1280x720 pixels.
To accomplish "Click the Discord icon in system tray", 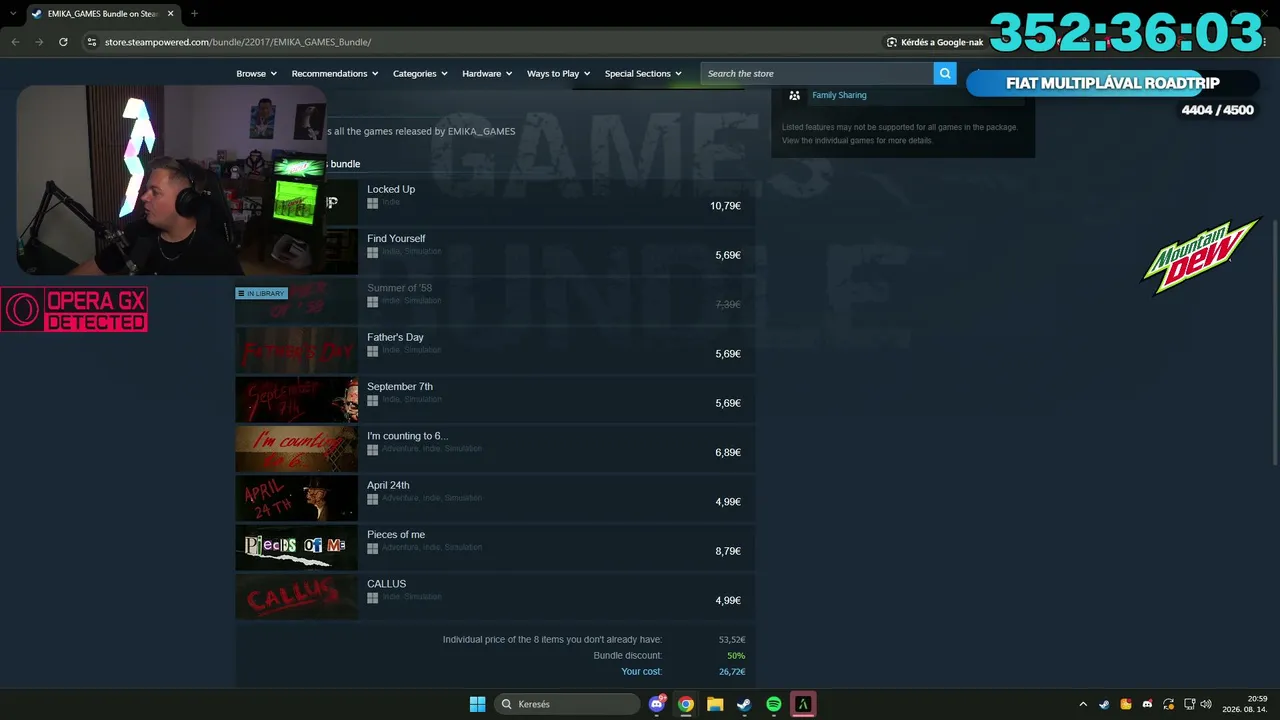I will tap(1147, 704).
